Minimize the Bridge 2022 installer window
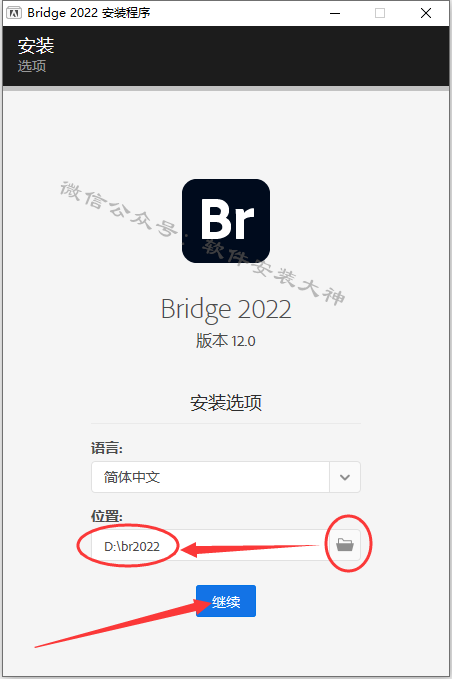The width and height of the screenshot is (452, 679). click(x=335, y=13)
